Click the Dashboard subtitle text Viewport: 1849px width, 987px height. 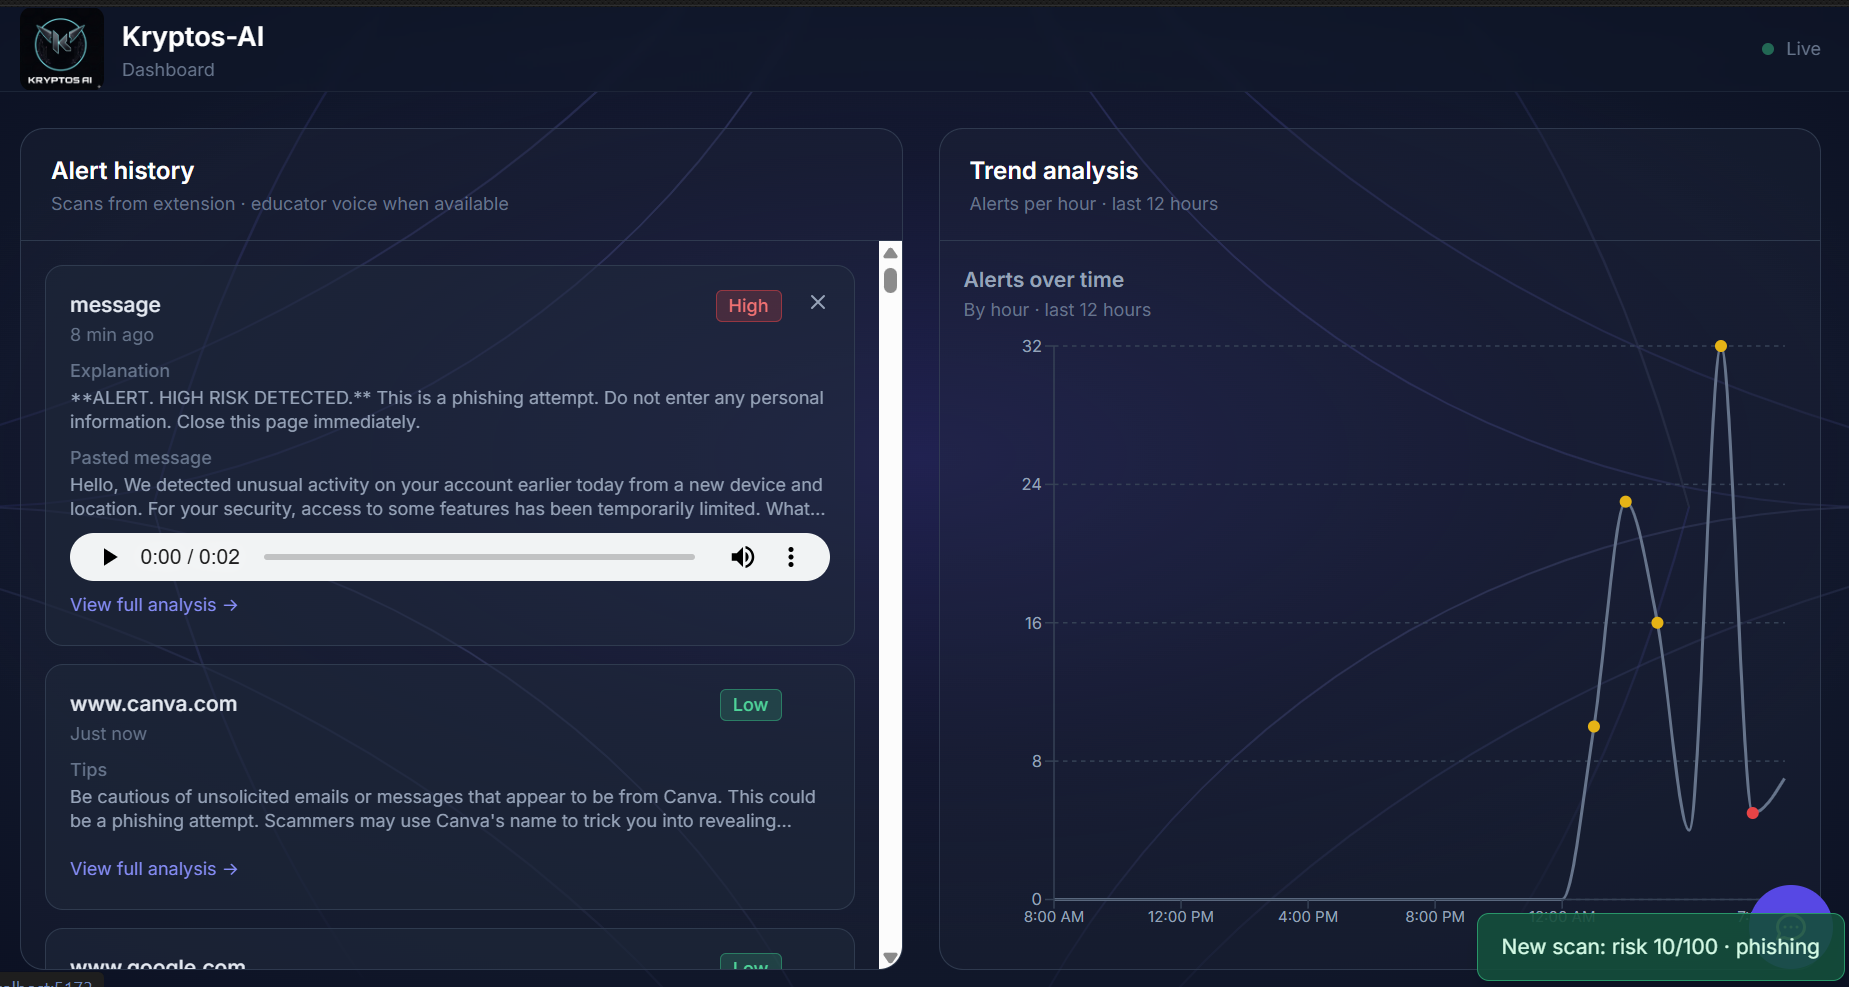tap(168, 70)
